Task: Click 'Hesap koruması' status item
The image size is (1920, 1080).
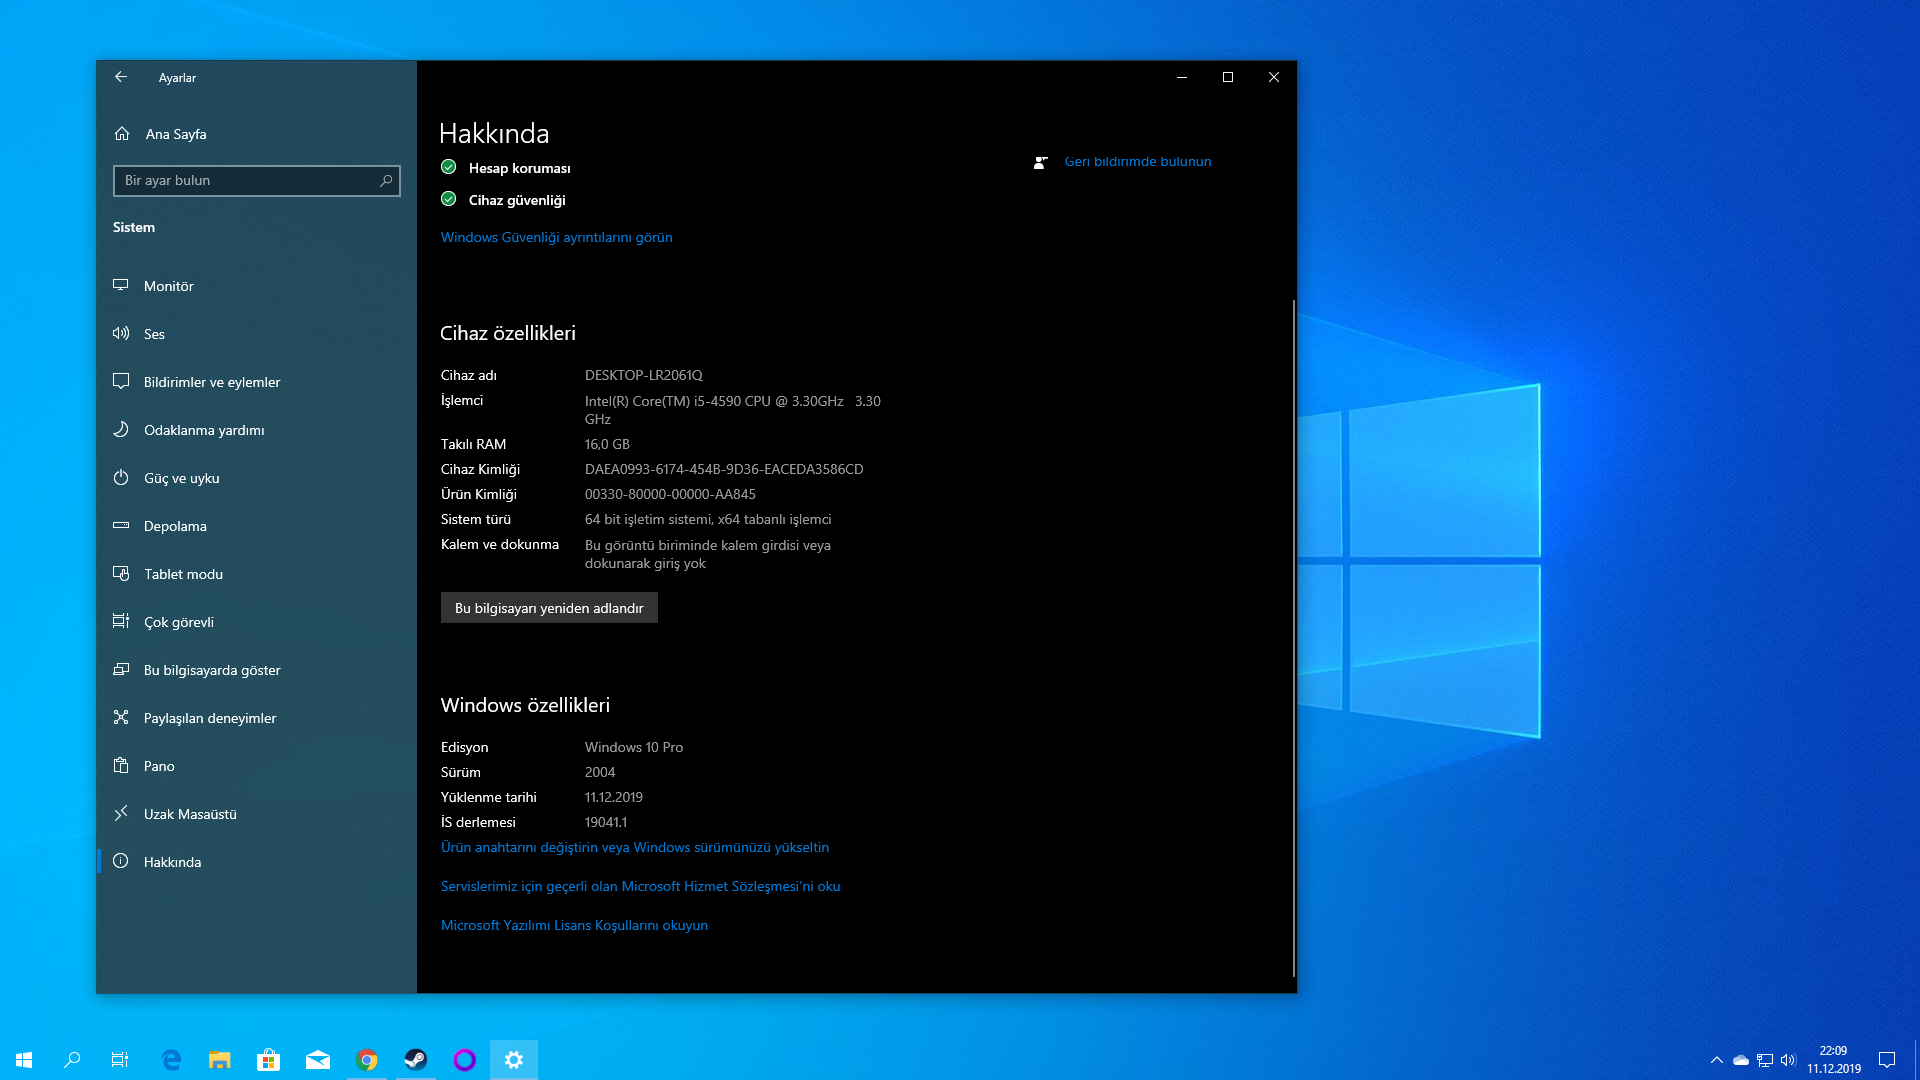Action: 506,168
